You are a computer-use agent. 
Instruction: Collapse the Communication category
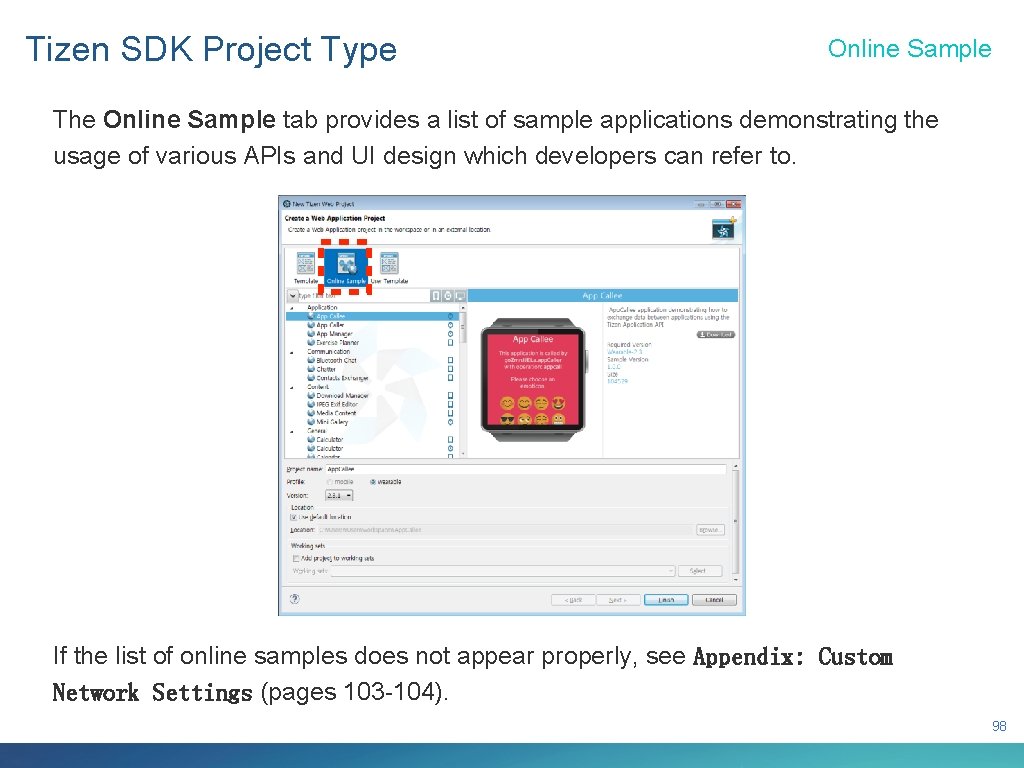[x=292, y=352]
